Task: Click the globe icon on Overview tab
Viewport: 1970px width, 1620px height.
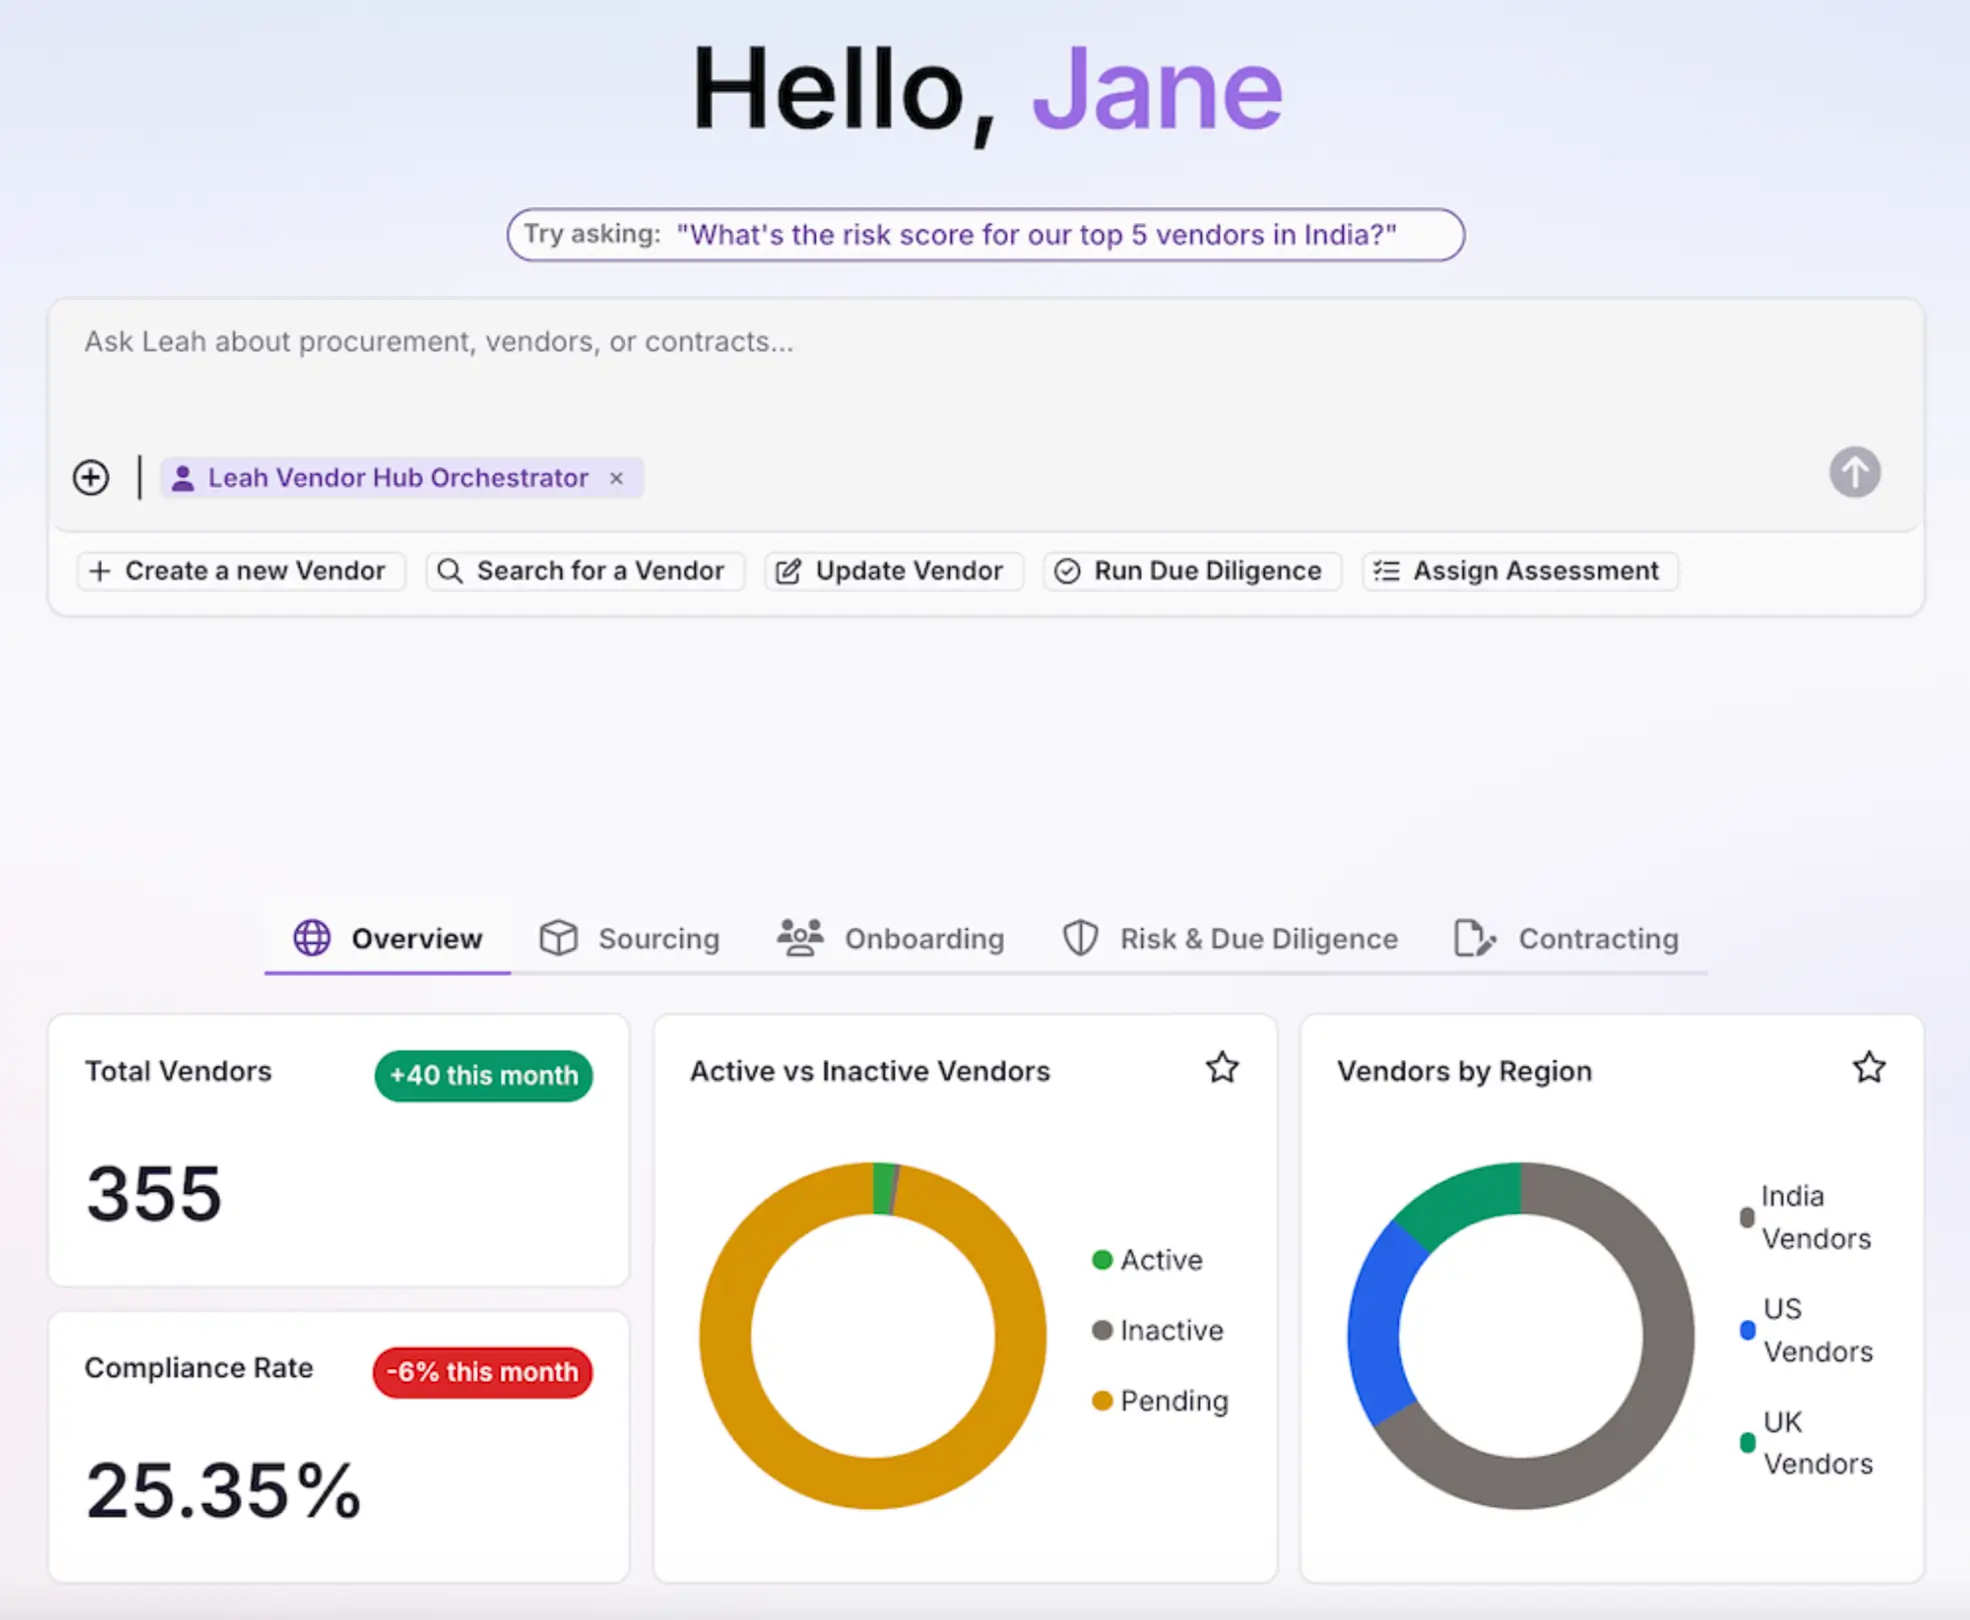Action: pos(312,938)
